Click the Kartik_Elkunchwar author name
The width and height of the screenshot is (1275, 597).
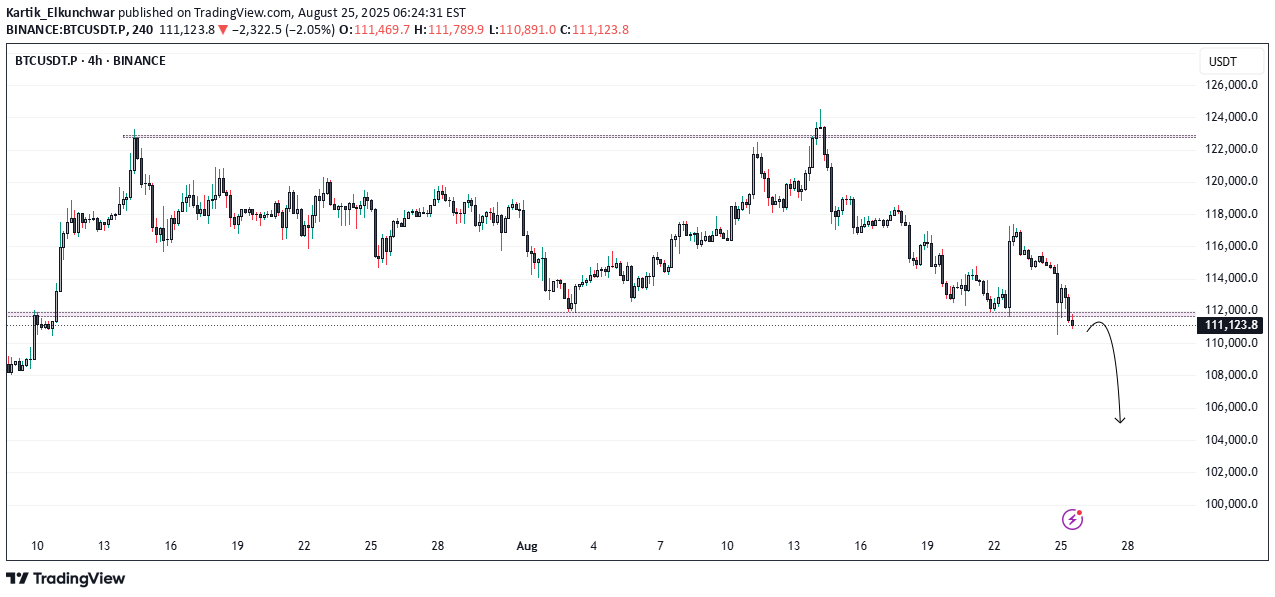tap(60, 12)
